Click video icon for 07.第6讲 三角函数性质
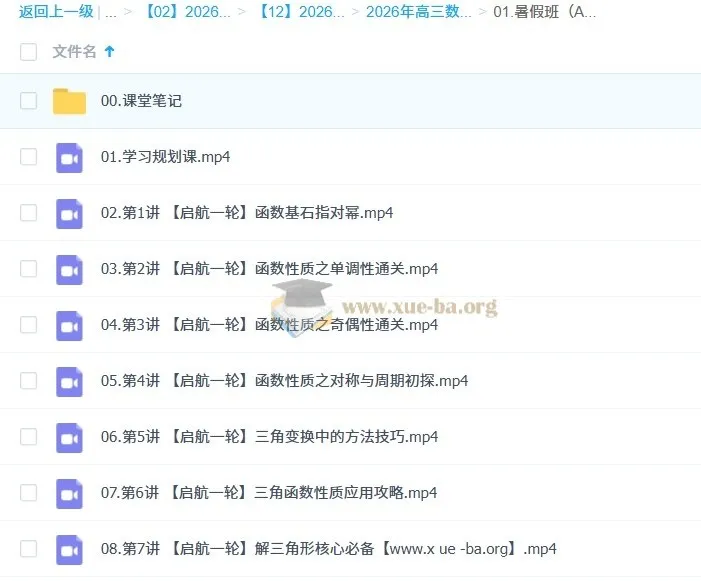The width and height of the screenshot is (701, 581). coord(69,493)
